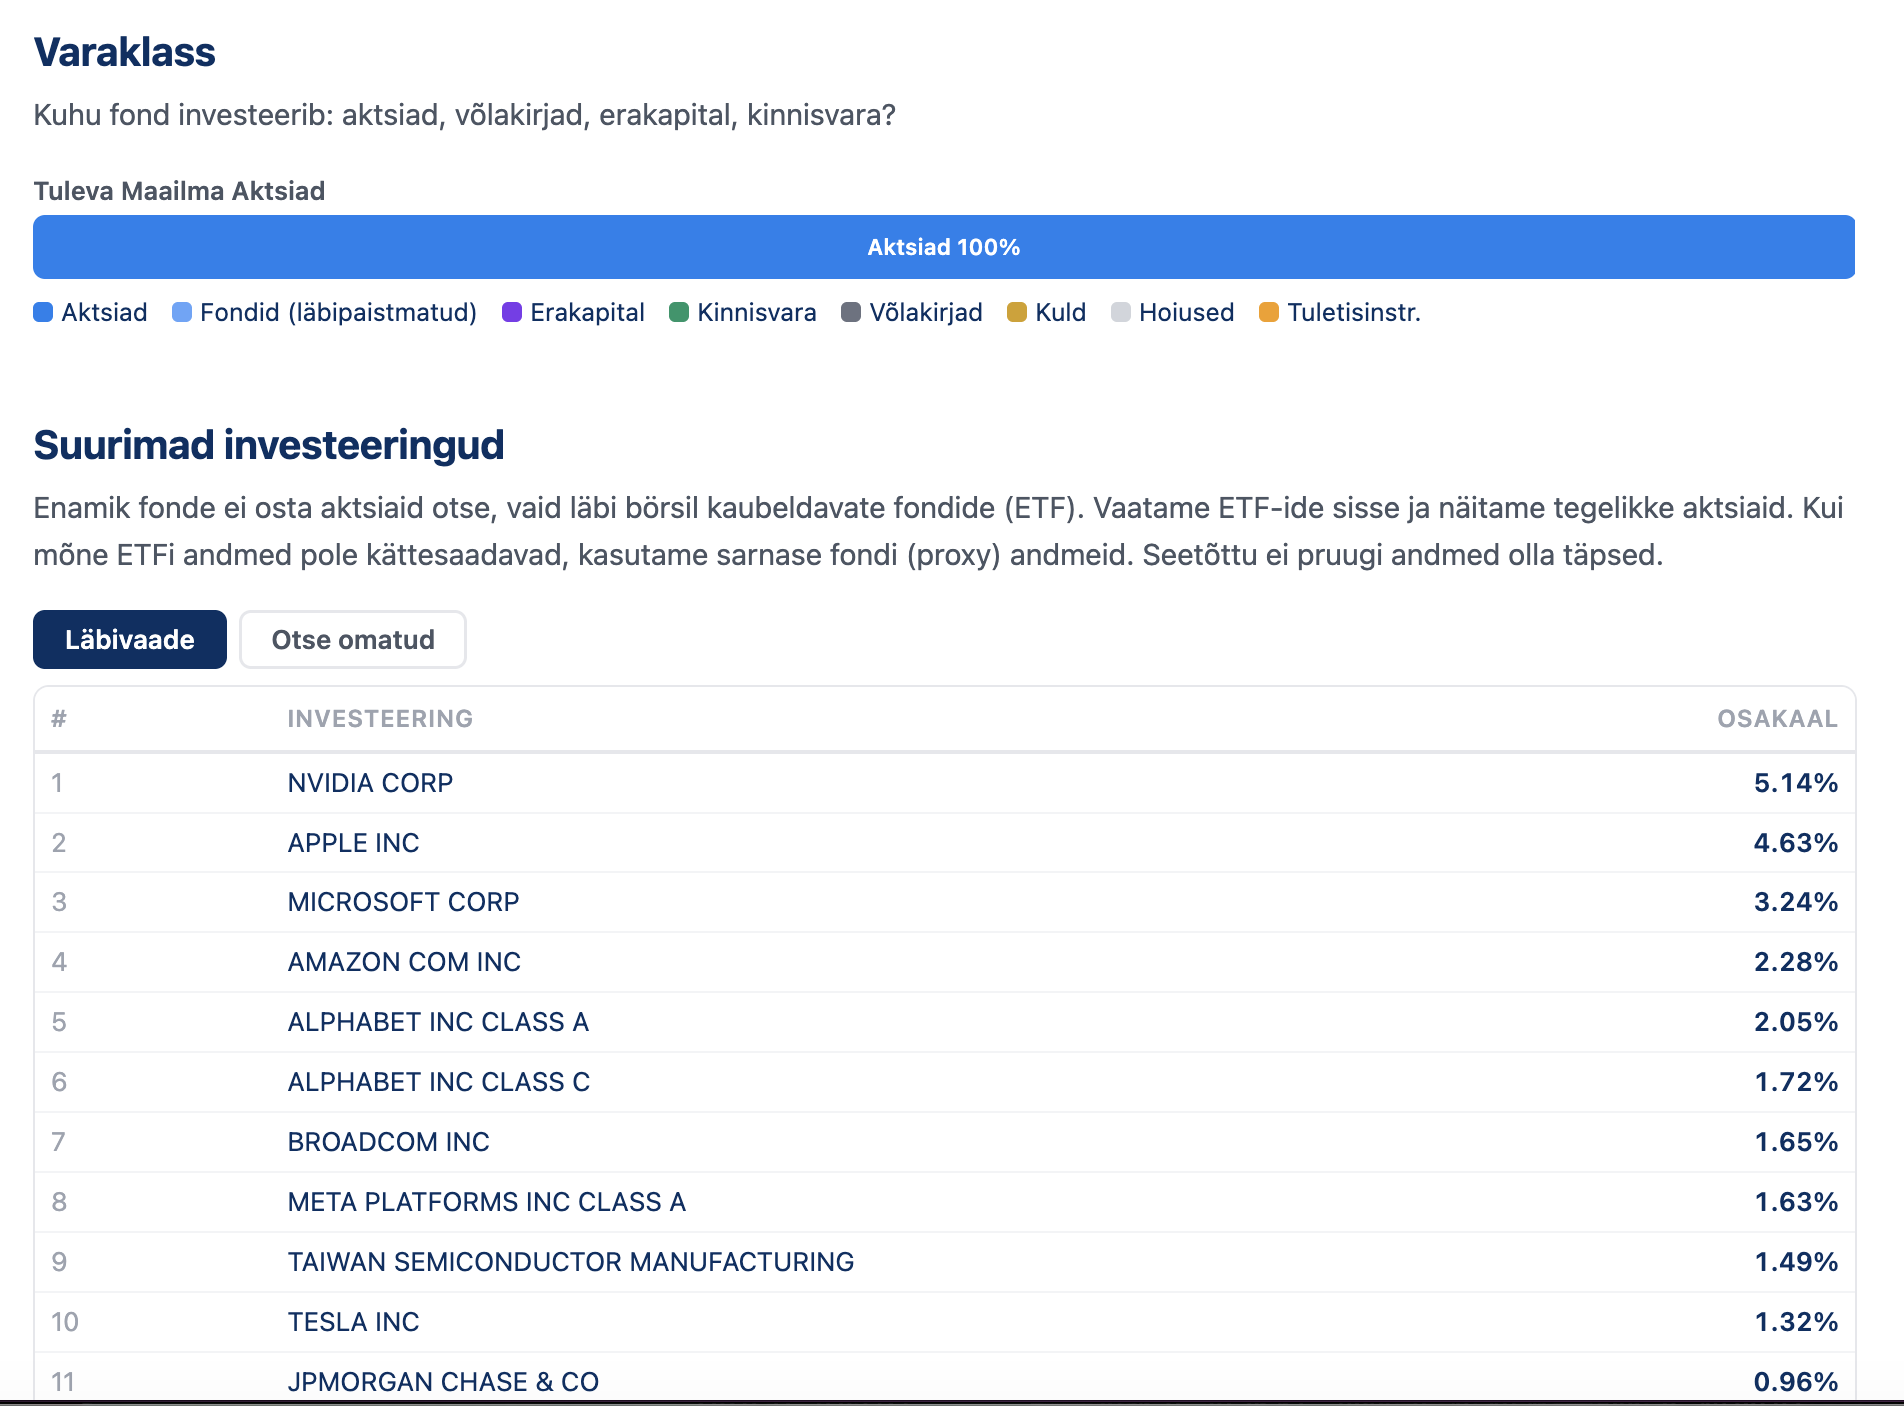Image resolution: width=1904 pixels, height=1406 pixels.
Task: Open the Otse omatud tab
Action: point(353,640)
